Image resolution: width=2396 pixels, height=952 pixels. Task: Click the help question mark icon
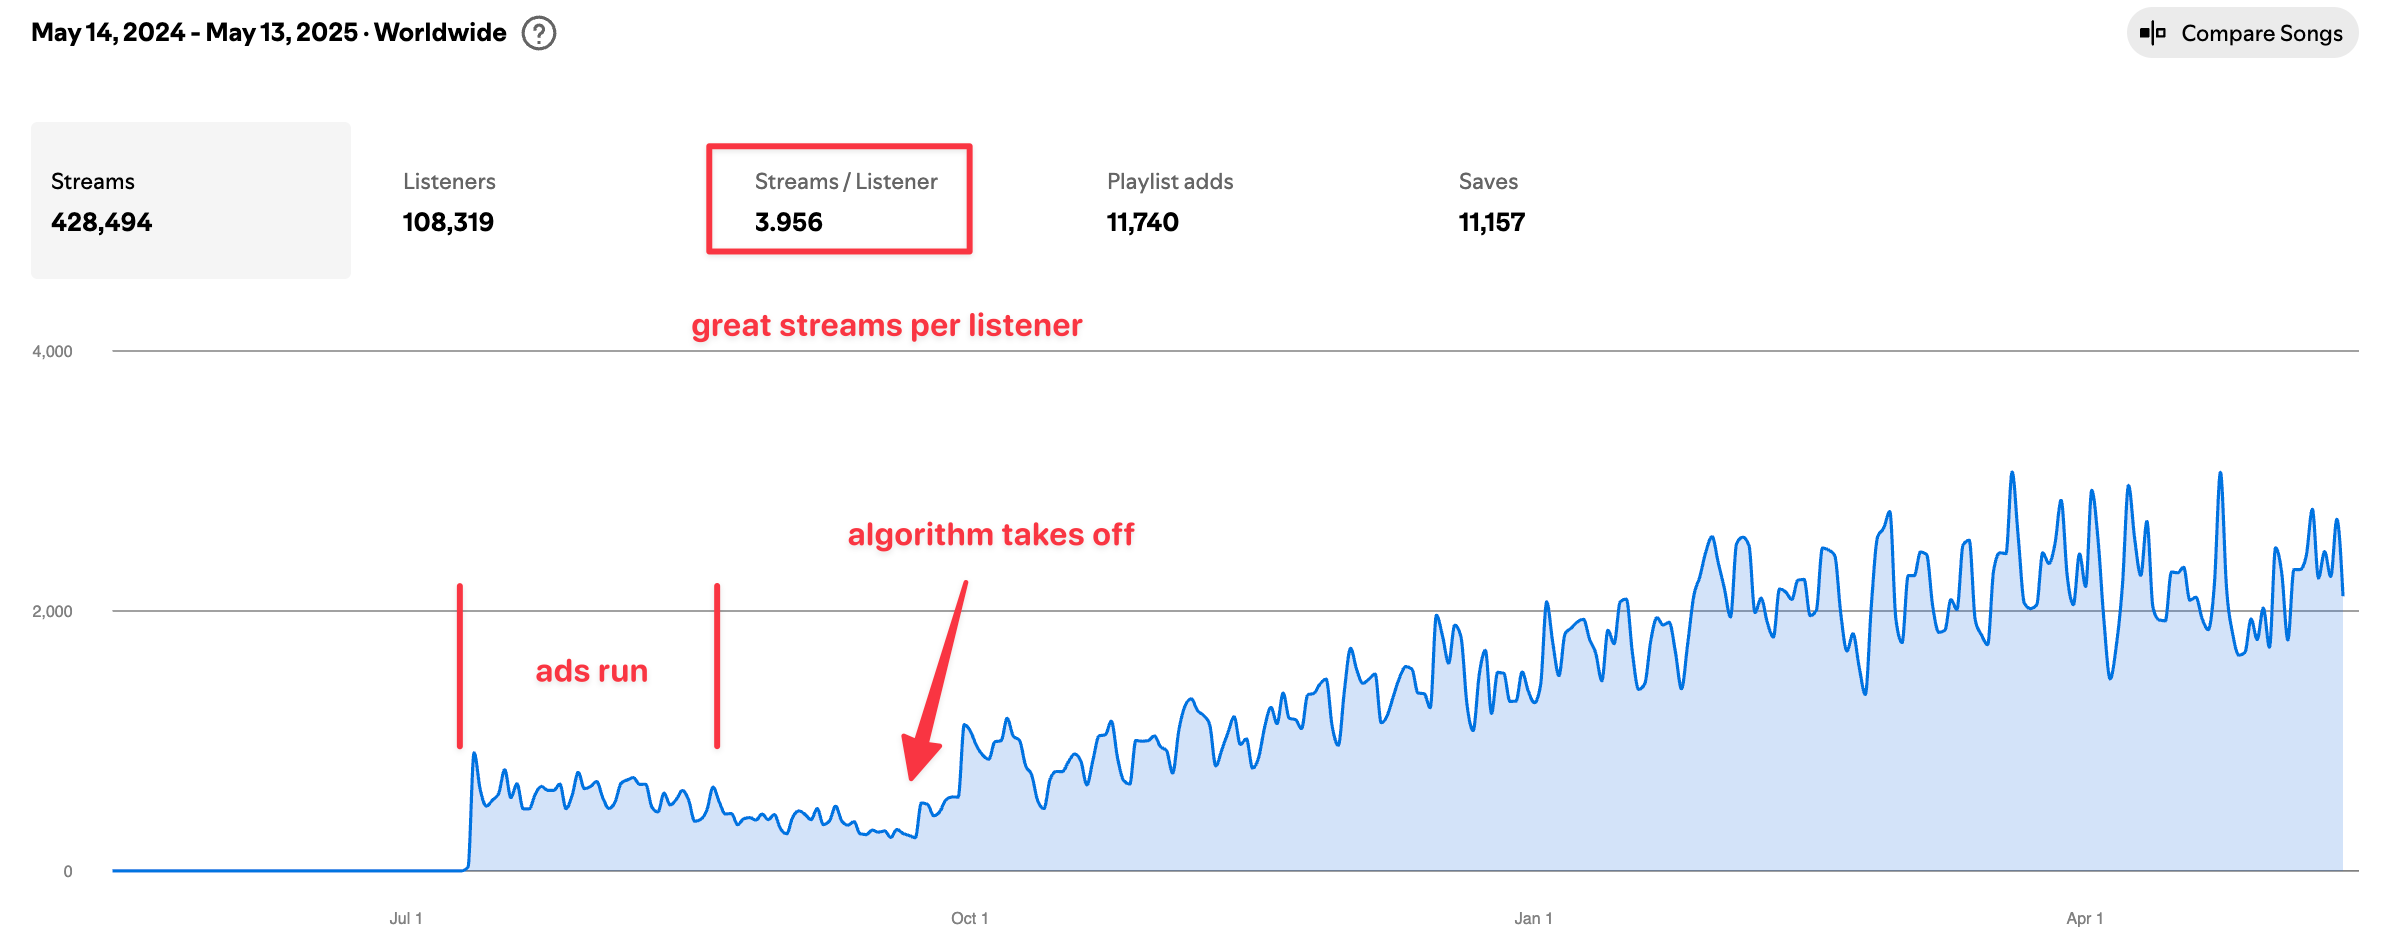coord(539,33)
